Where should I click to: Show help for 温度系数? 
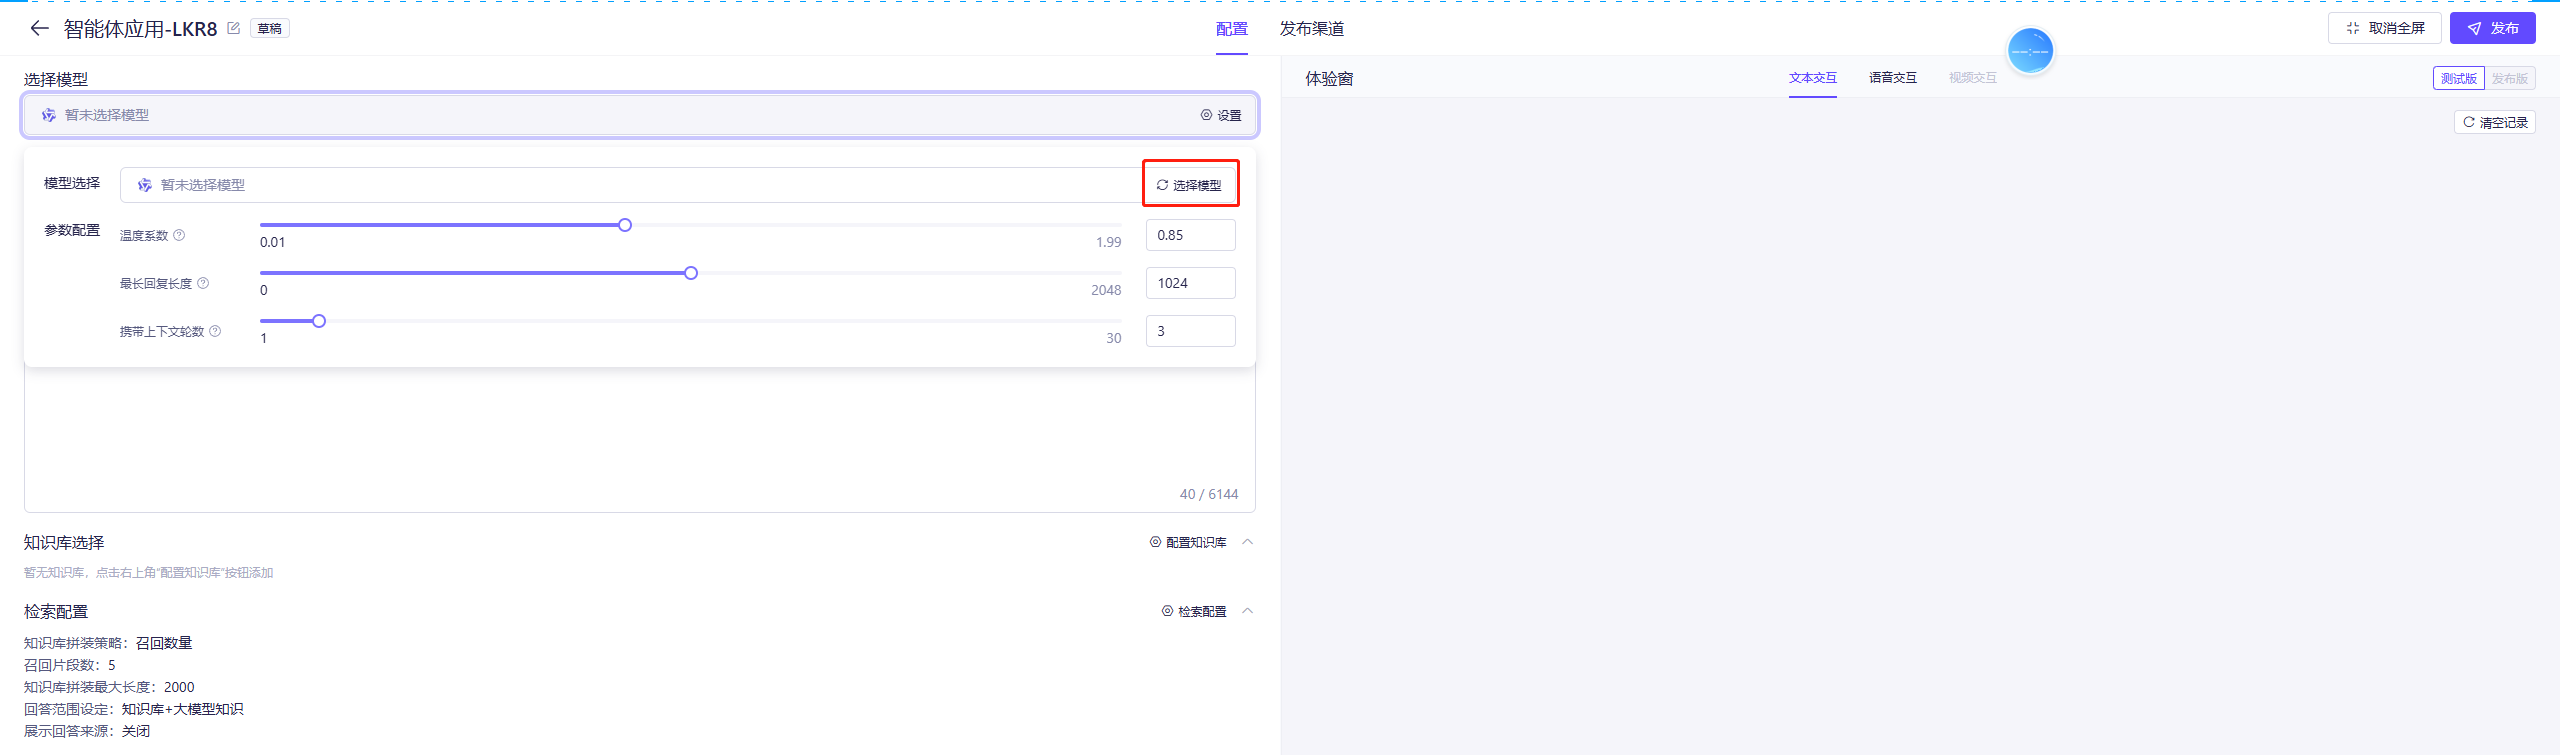tap(179, 235)
